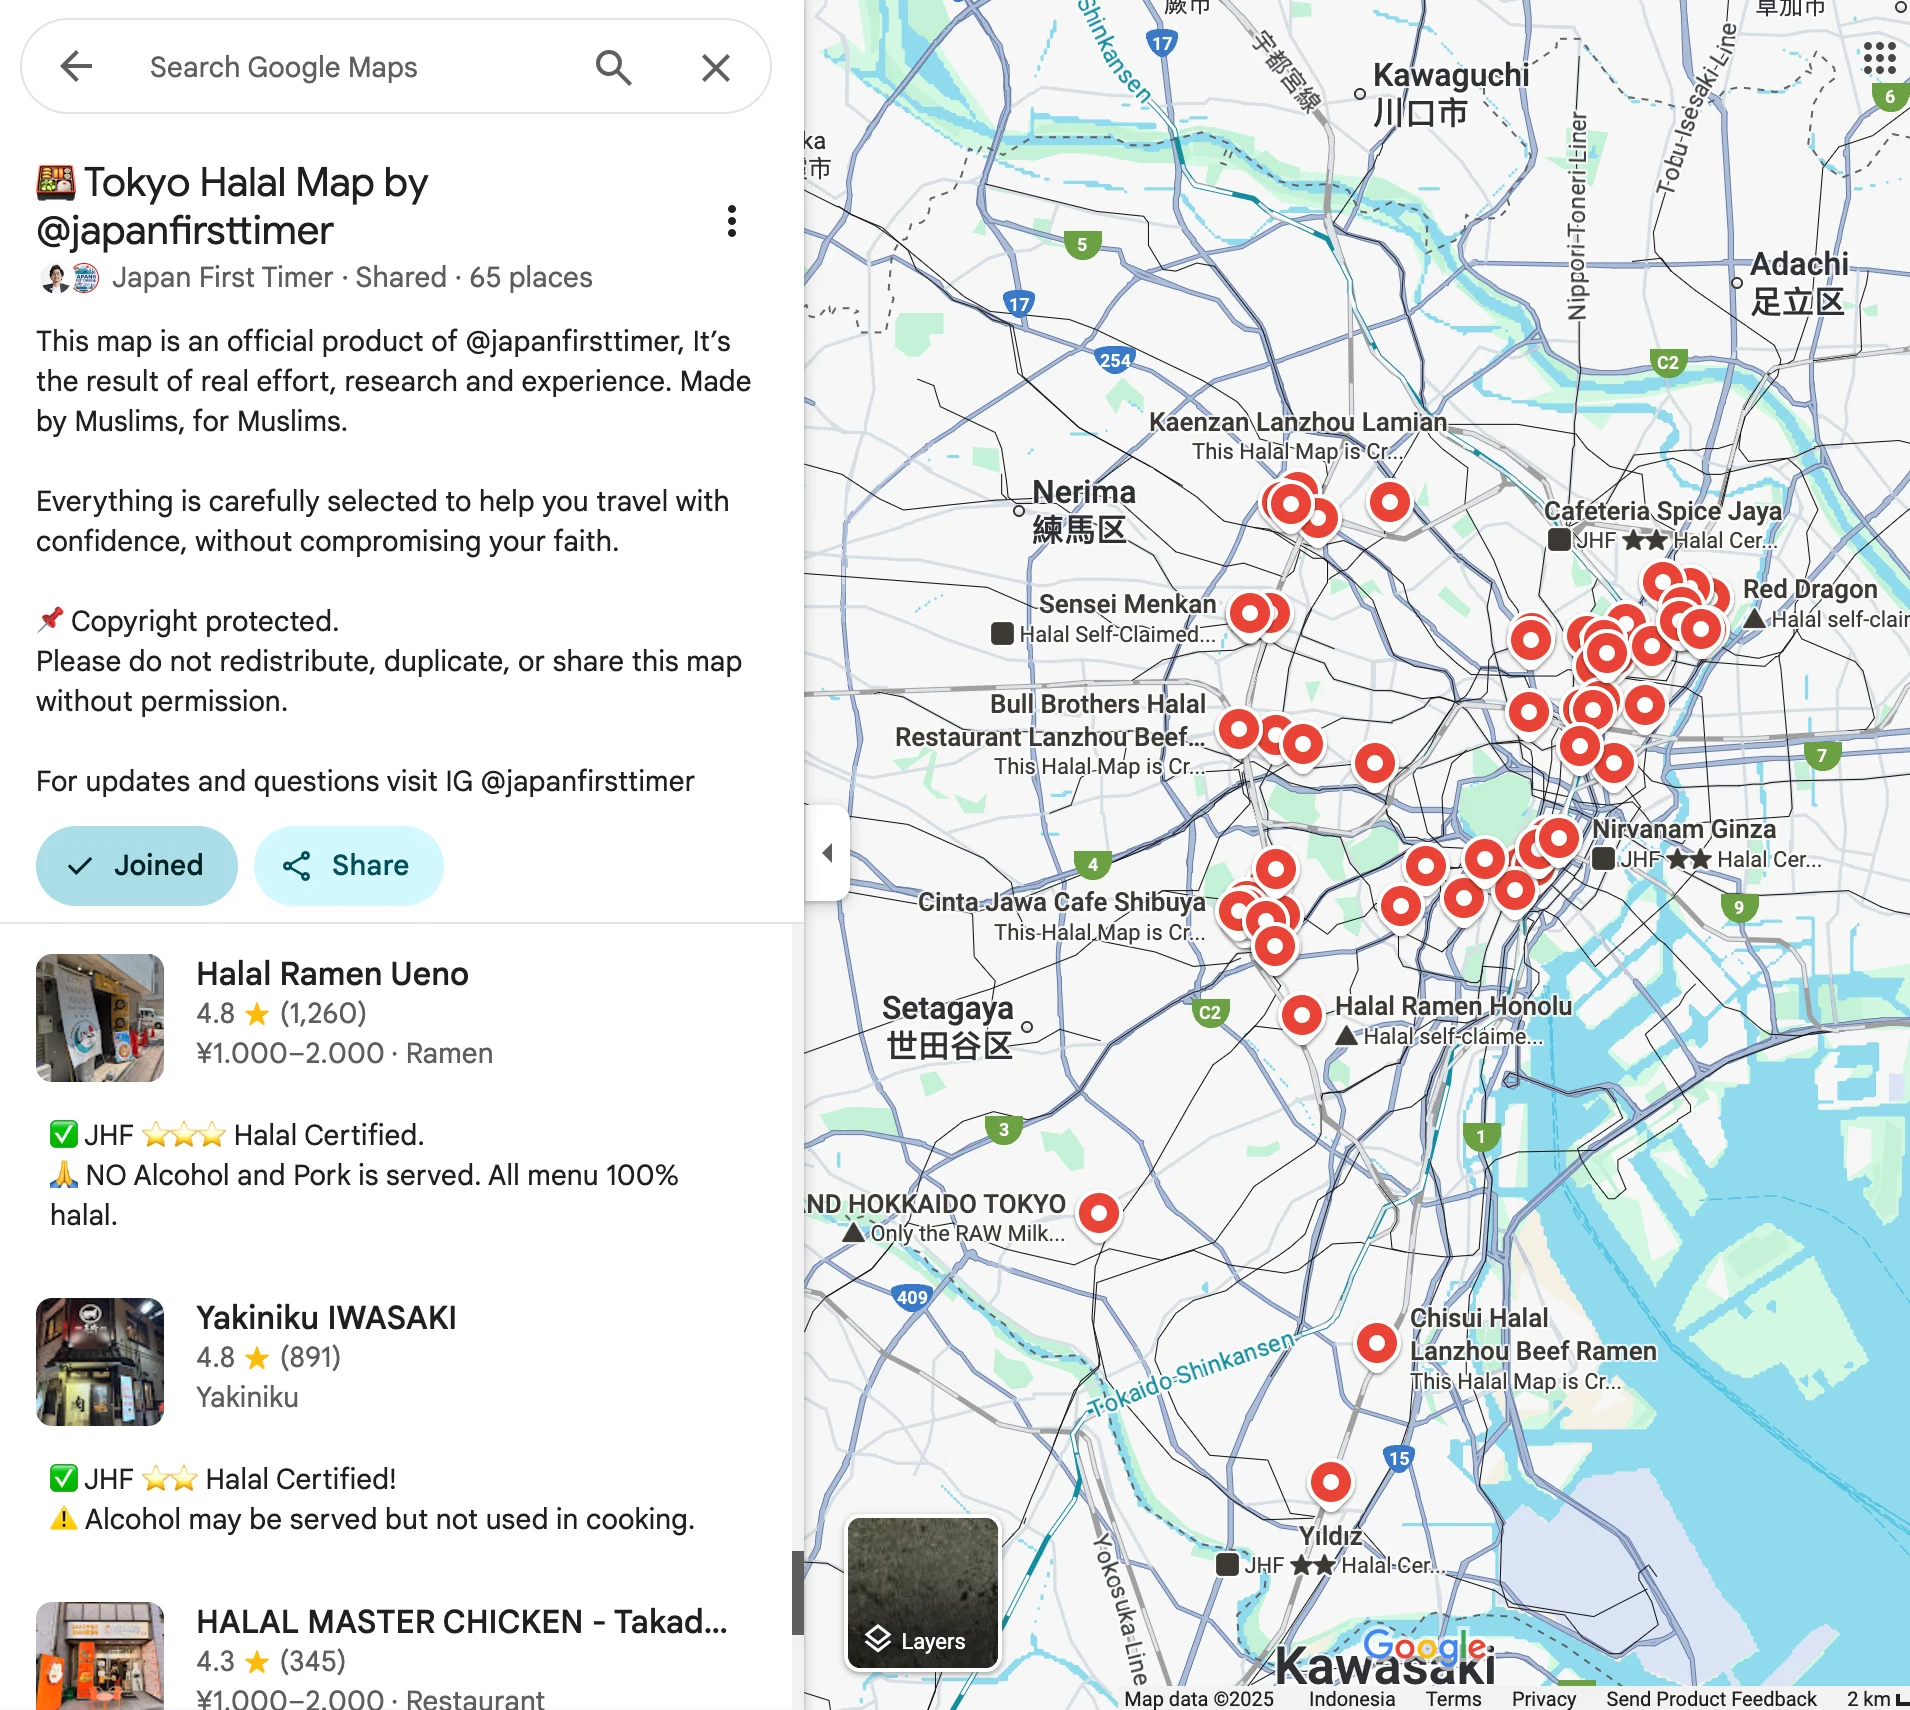Click the Google logo on the map
This screenshot has height=1710, width=1910.
1427,1646
